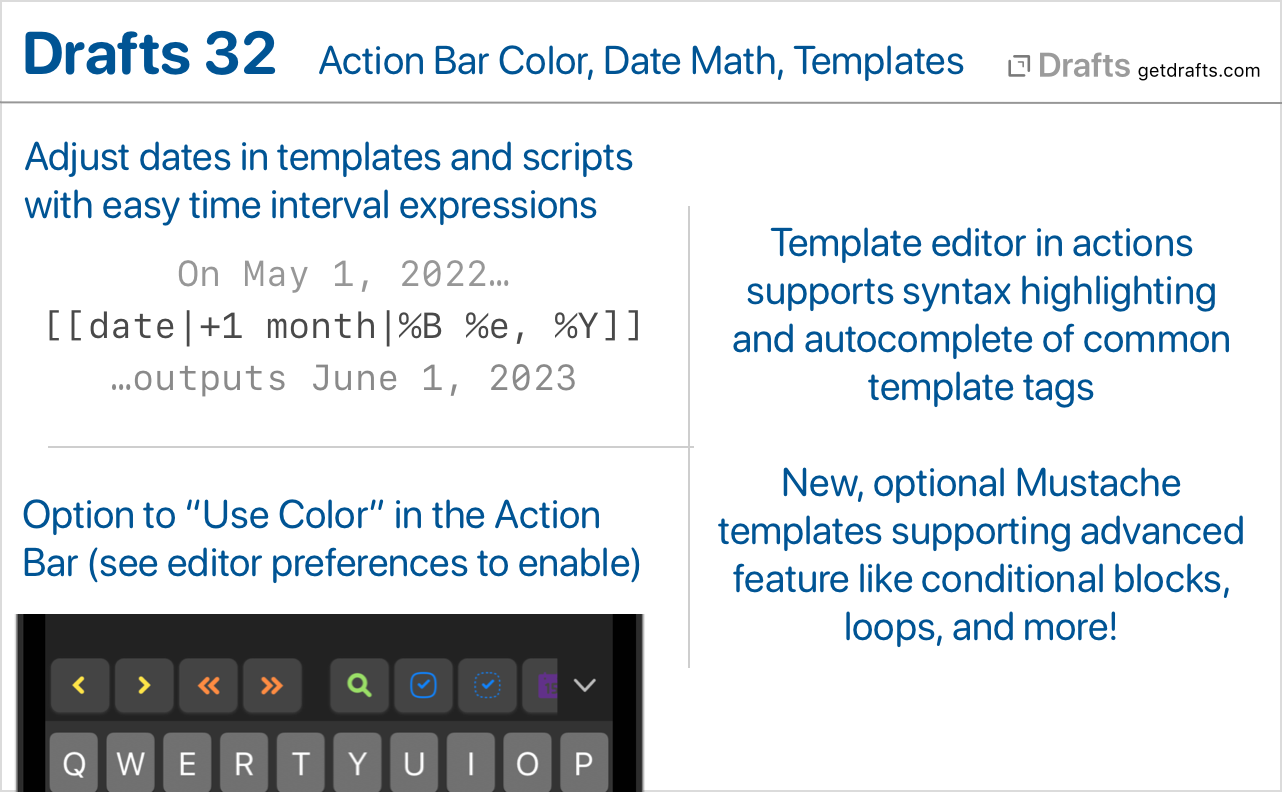Tap the Y key on keyboard
This screenshot has width=1282, height=792.
point(357,763)
